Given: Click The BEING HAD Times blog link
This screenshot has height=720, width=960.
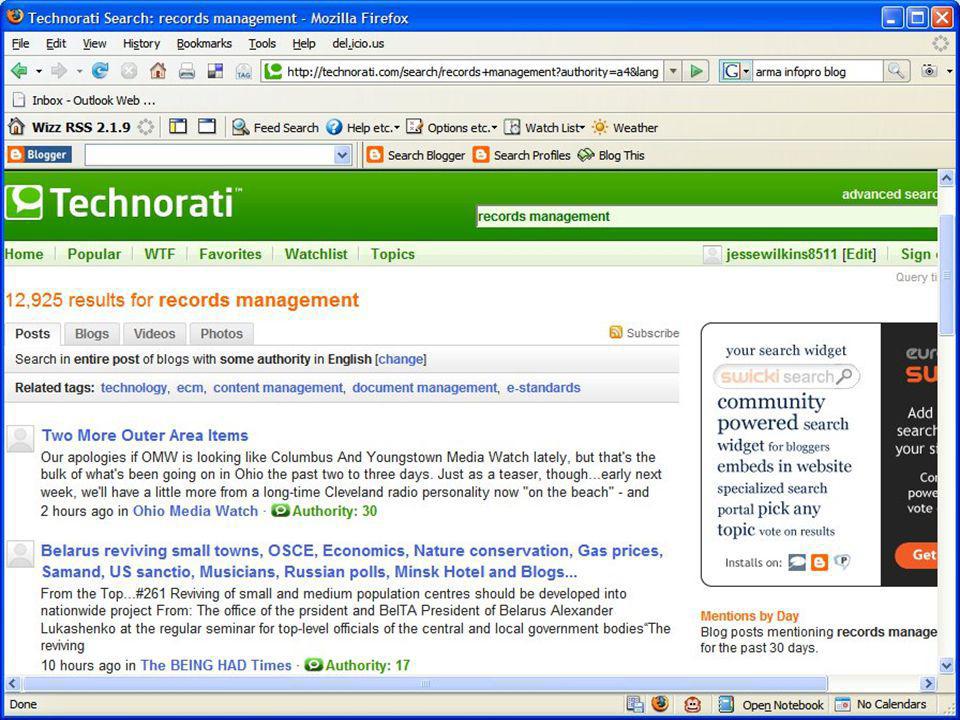Looking at the screenshot, I should pos(216,665).
